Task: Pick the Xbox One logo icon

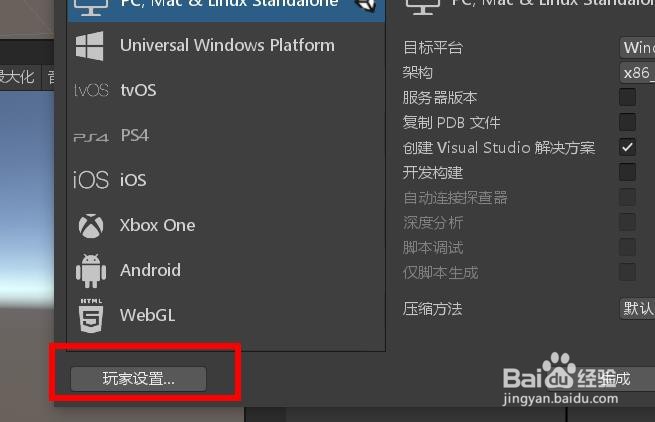Action: coord(91,226)
